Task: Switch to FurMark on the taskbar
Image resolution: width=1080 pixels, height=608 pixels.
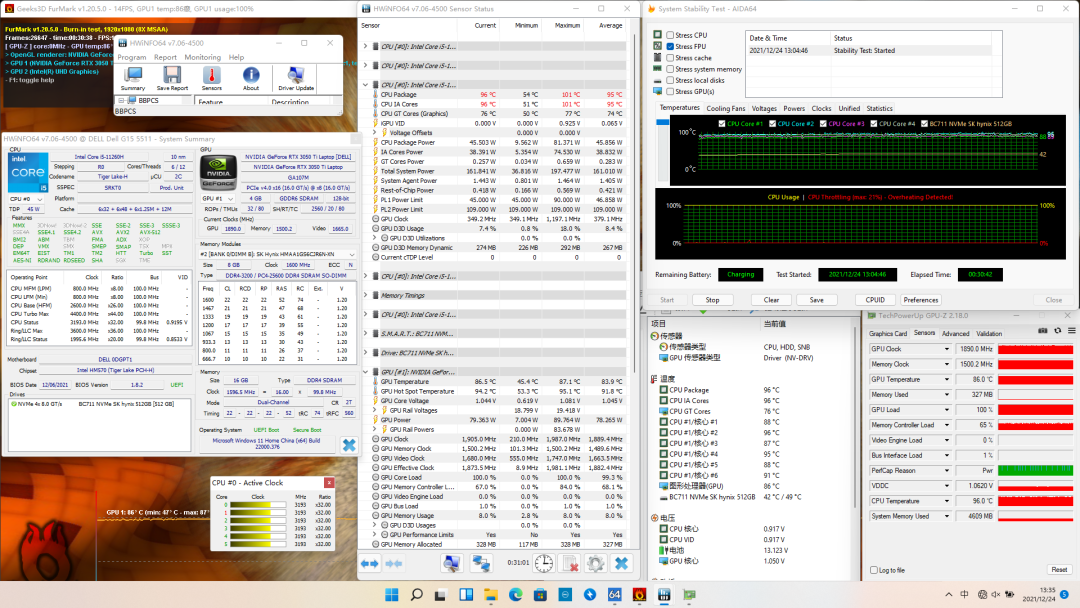Action: tap(639, 594)
